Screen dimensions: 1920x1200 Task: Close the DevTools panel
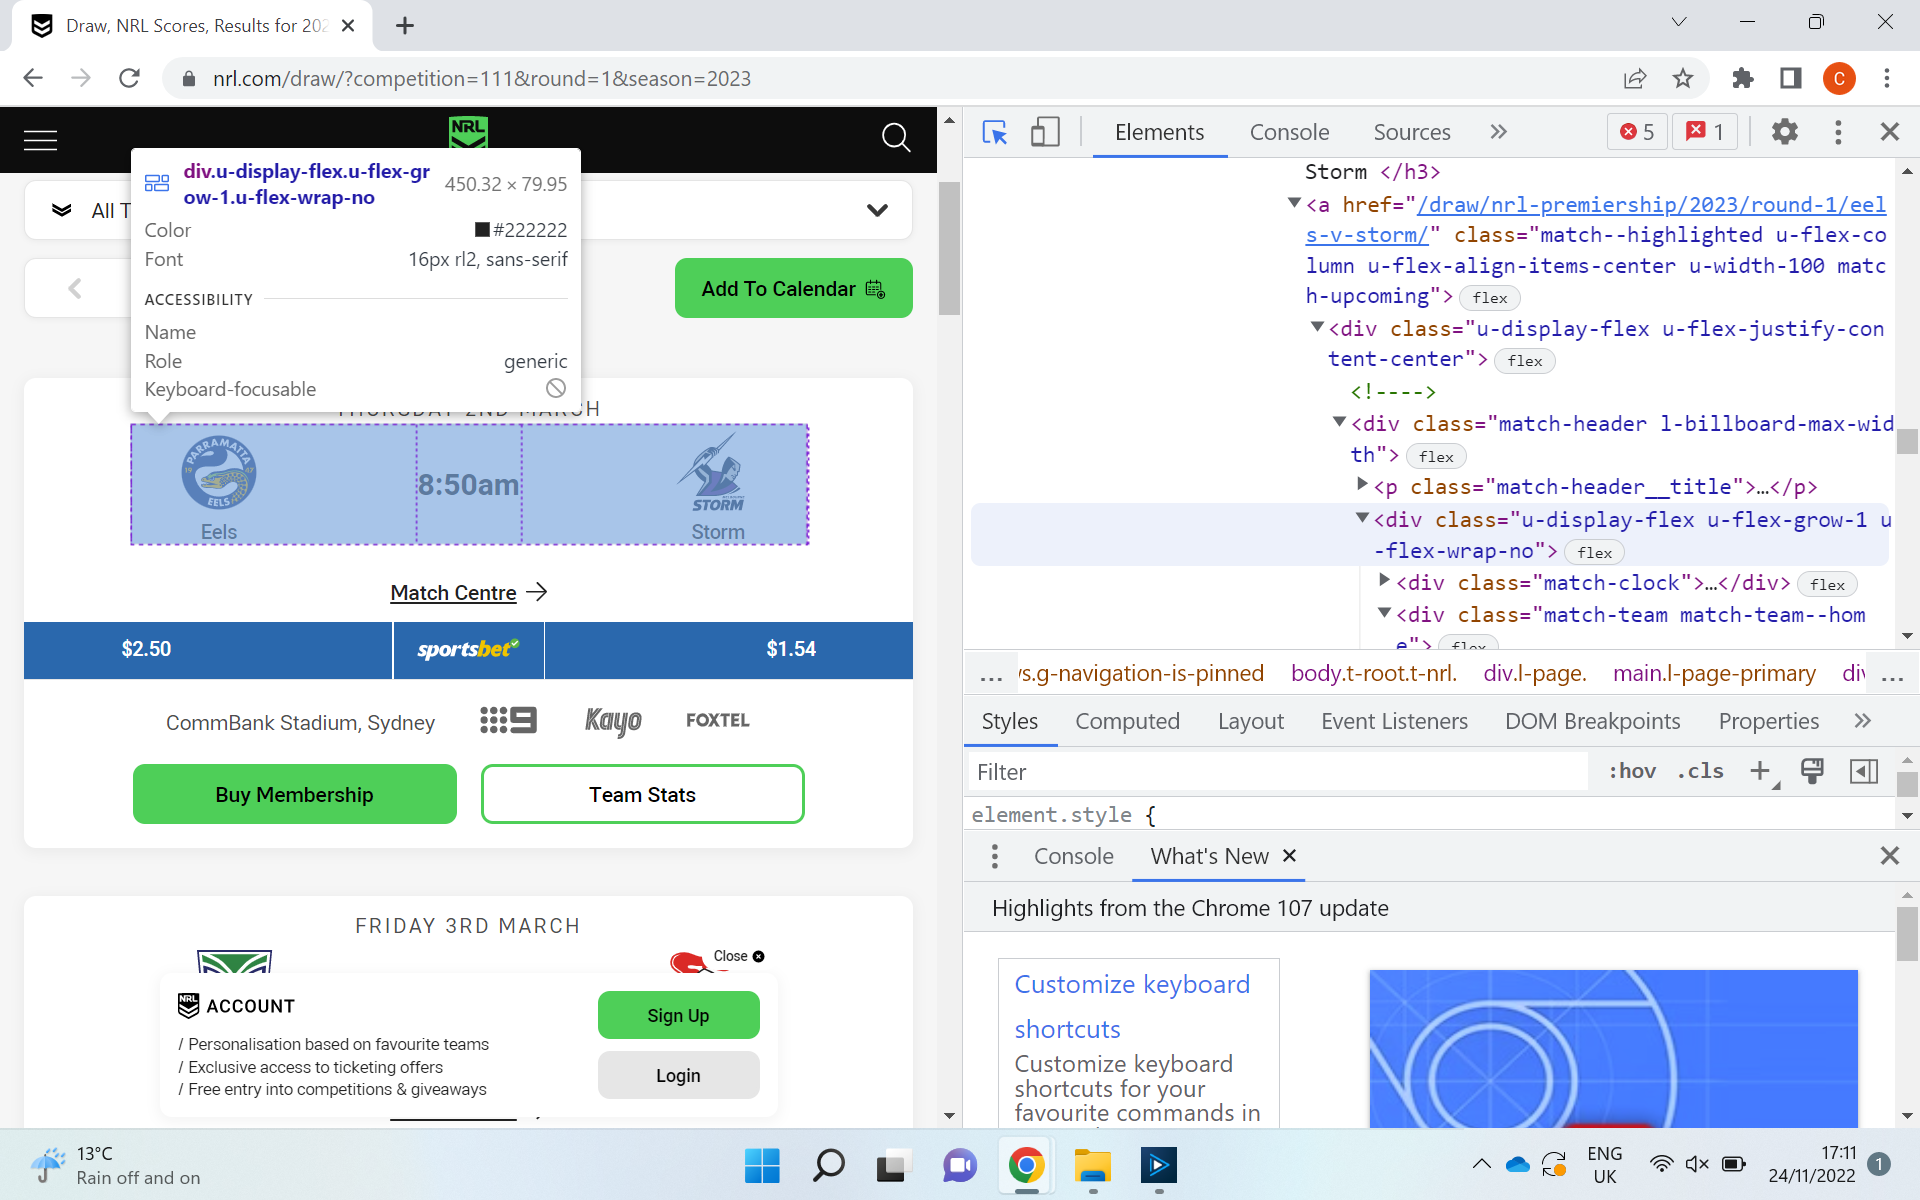[1890, 132]
